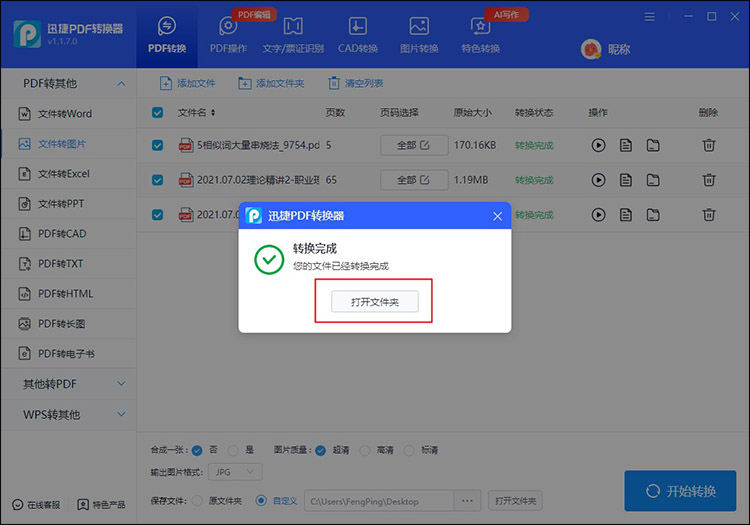Select 原文件夹 save option
The height and width of the screenshot is (525, 750).
[197, 501]
